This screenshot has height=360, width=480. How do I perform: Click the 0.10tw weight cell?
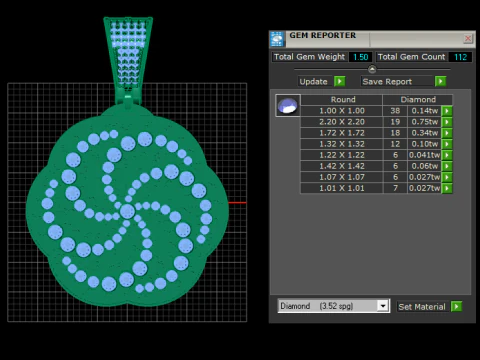pyautogui.click(x=424, y=144)
